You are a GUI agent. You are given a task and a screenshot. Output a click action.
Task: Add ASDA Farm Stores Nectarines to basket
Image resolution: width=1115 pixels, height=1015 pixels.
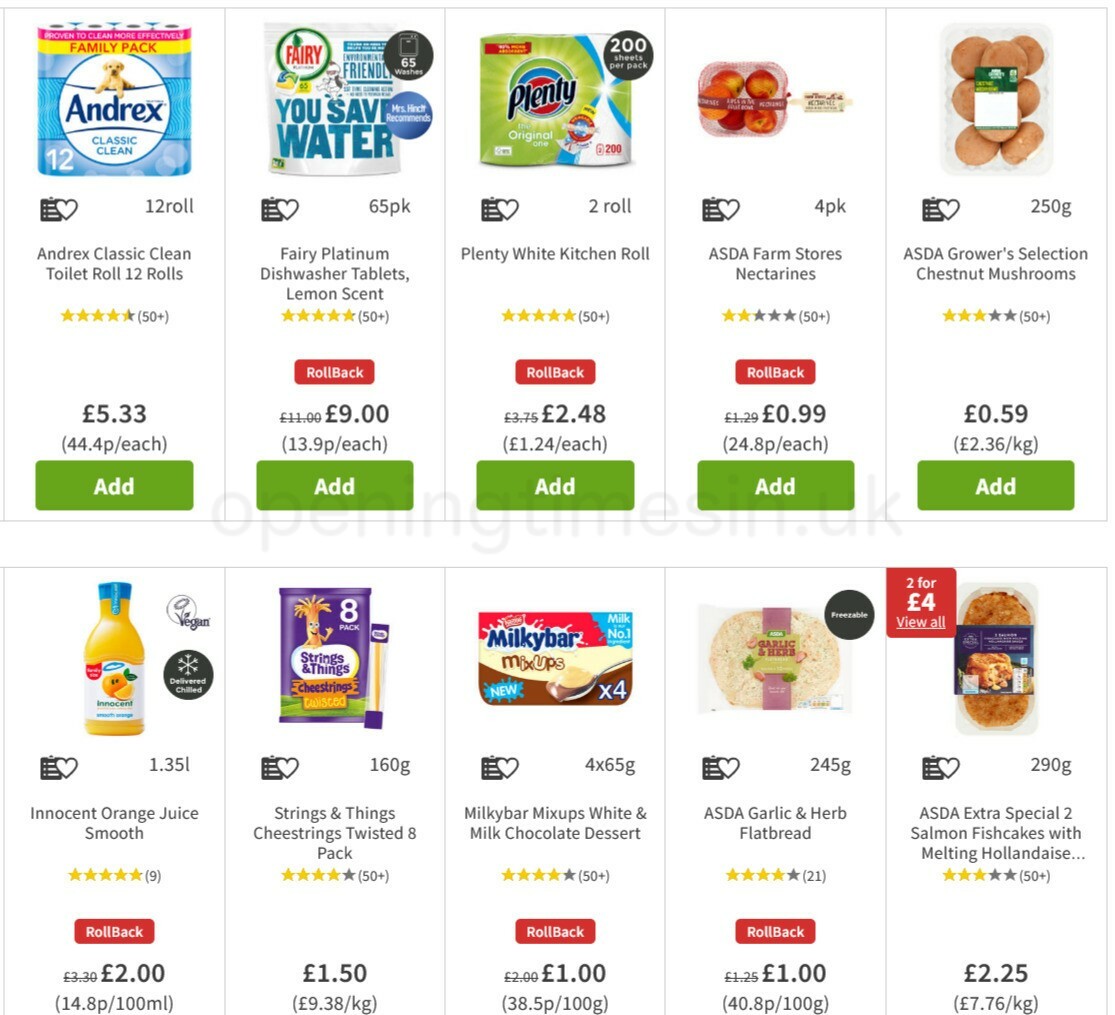pyautogui.click(x=775, y=486)
